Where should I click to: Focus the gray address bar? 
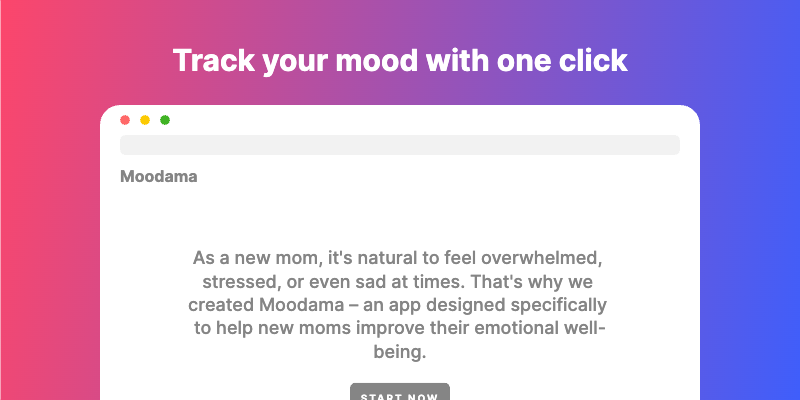pos(400,145)
